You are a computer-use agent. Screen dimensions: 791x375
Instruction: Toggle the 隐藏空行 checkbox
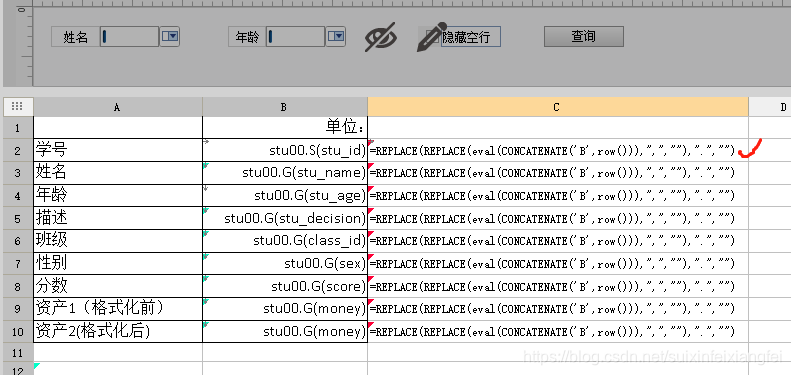pyautogui.click(x=431, y=36)
